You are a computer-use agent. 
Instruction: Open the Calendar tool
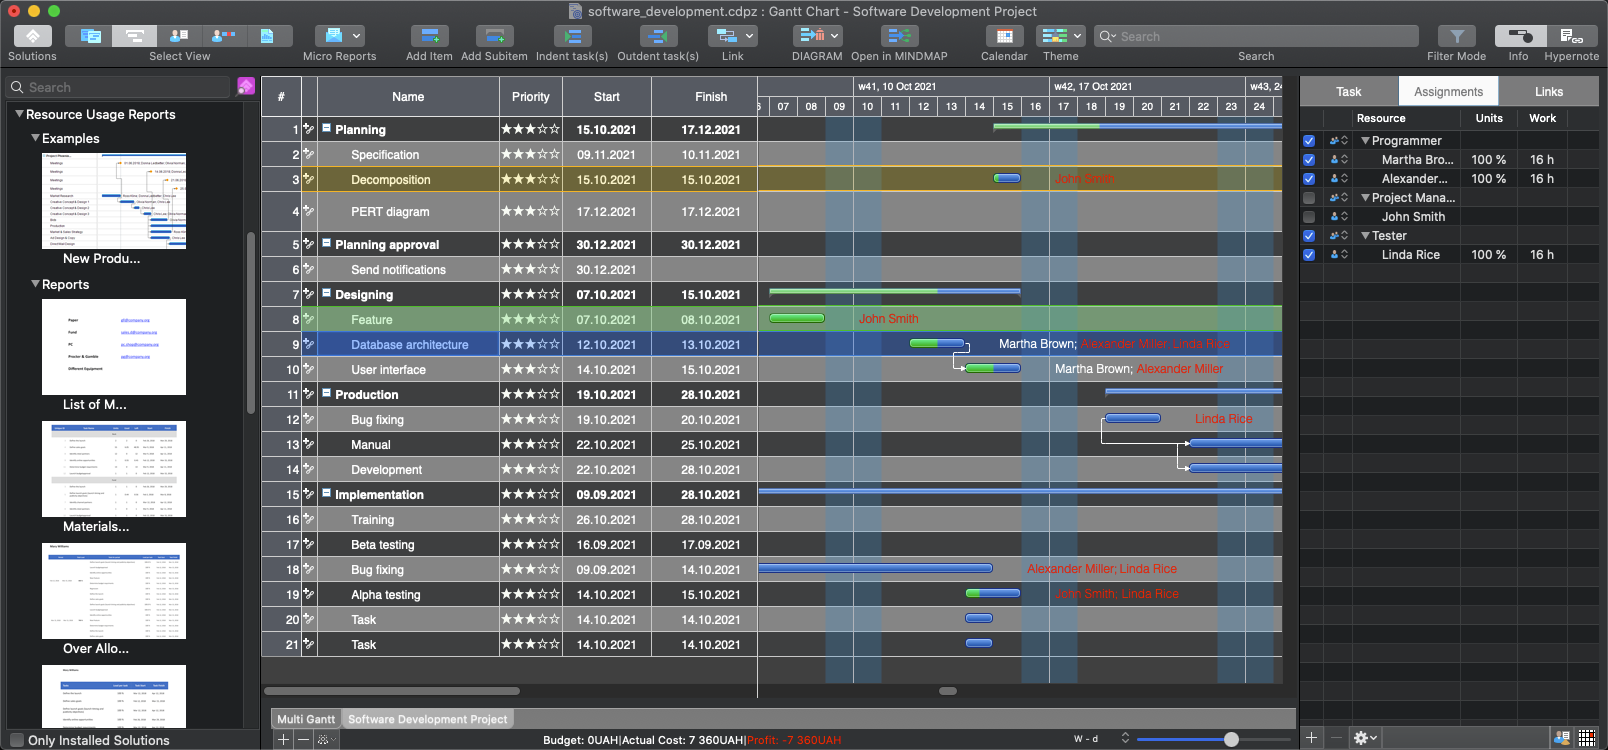coord(1004,37)
